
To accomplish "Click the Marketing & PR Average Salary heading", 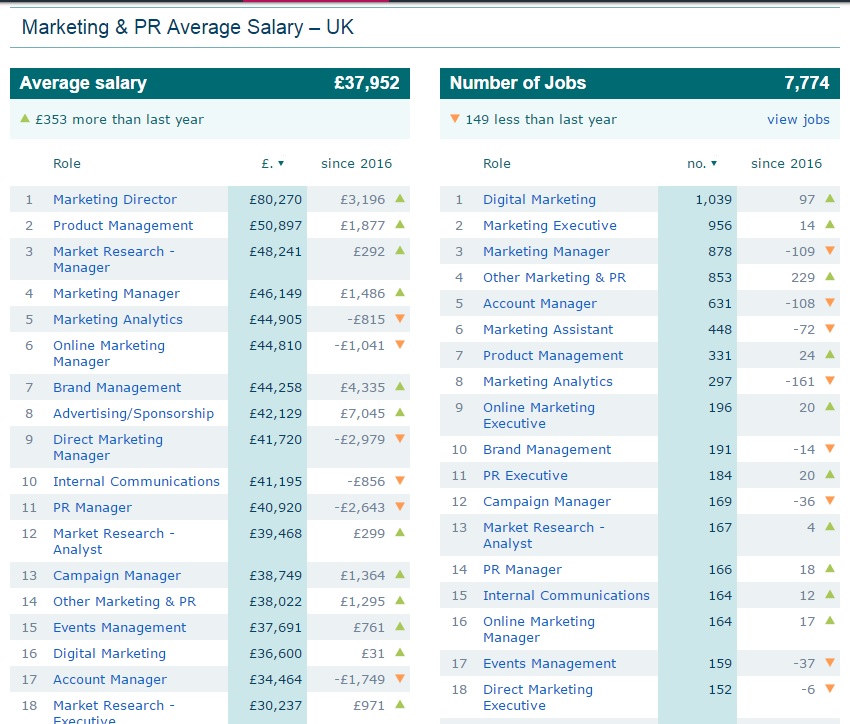I will (188, 27).
